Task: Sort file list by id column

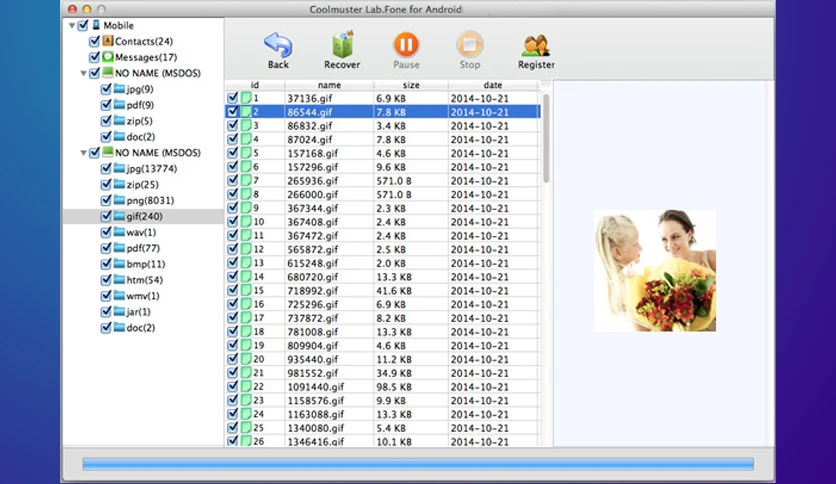Action: coord(255,85)
